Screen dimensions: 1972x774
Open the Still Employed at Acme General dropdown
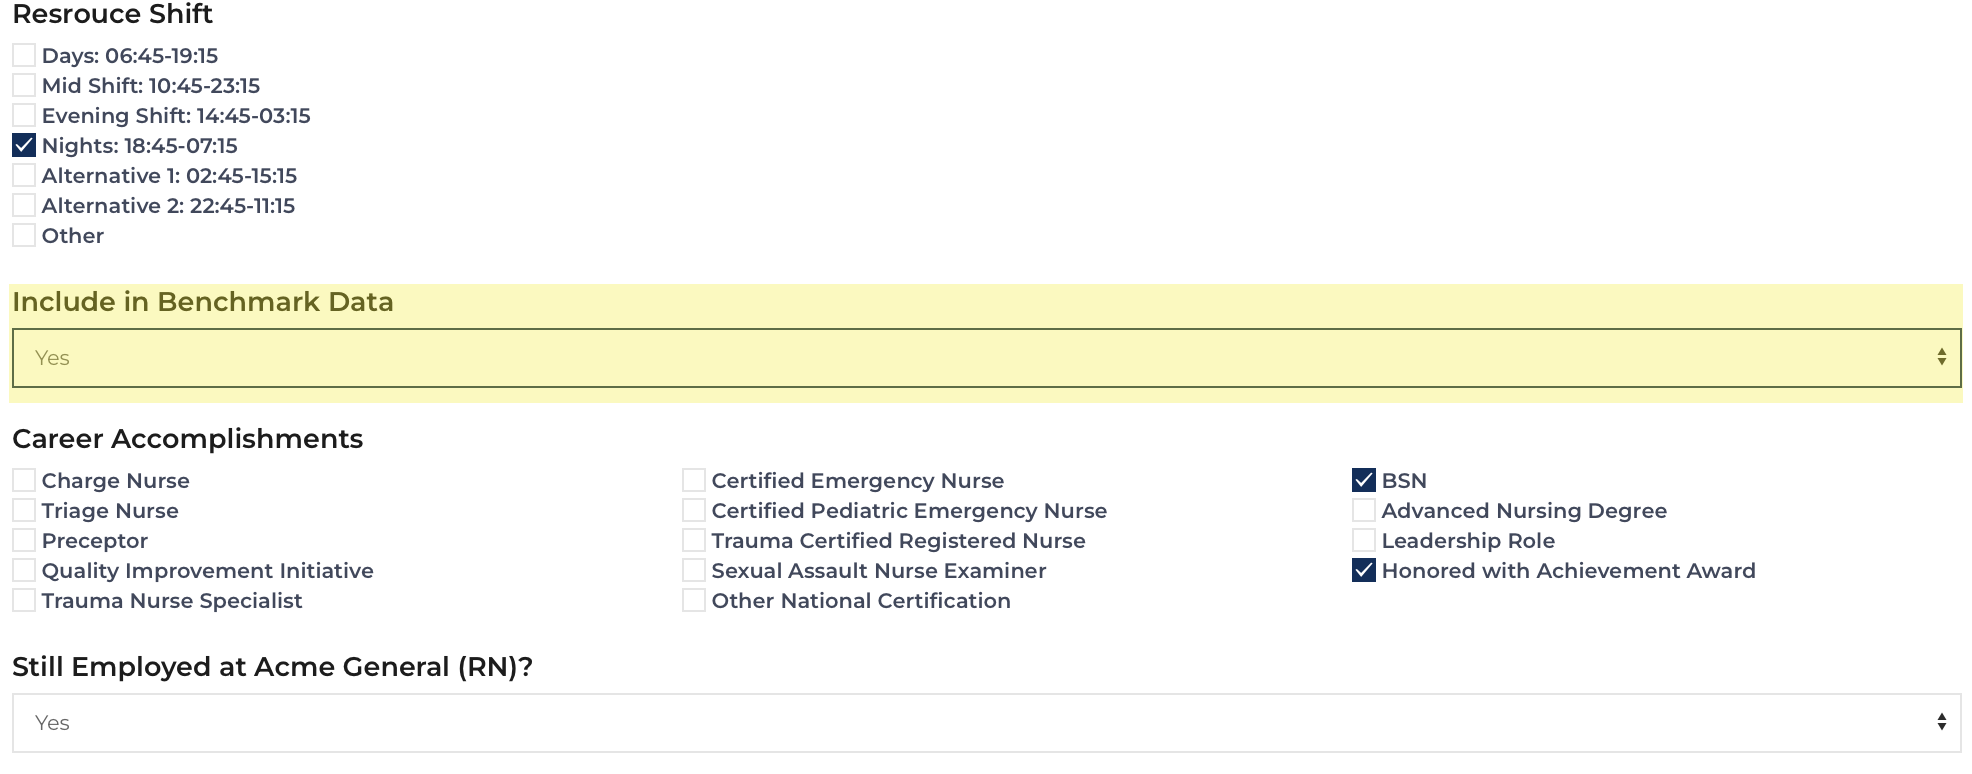[986, 723]
